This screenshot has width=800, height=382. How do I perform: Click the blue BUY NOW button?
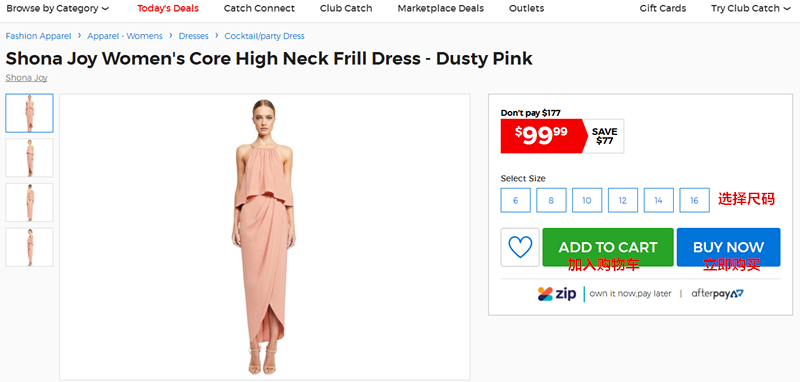click(x=729, y=247)
